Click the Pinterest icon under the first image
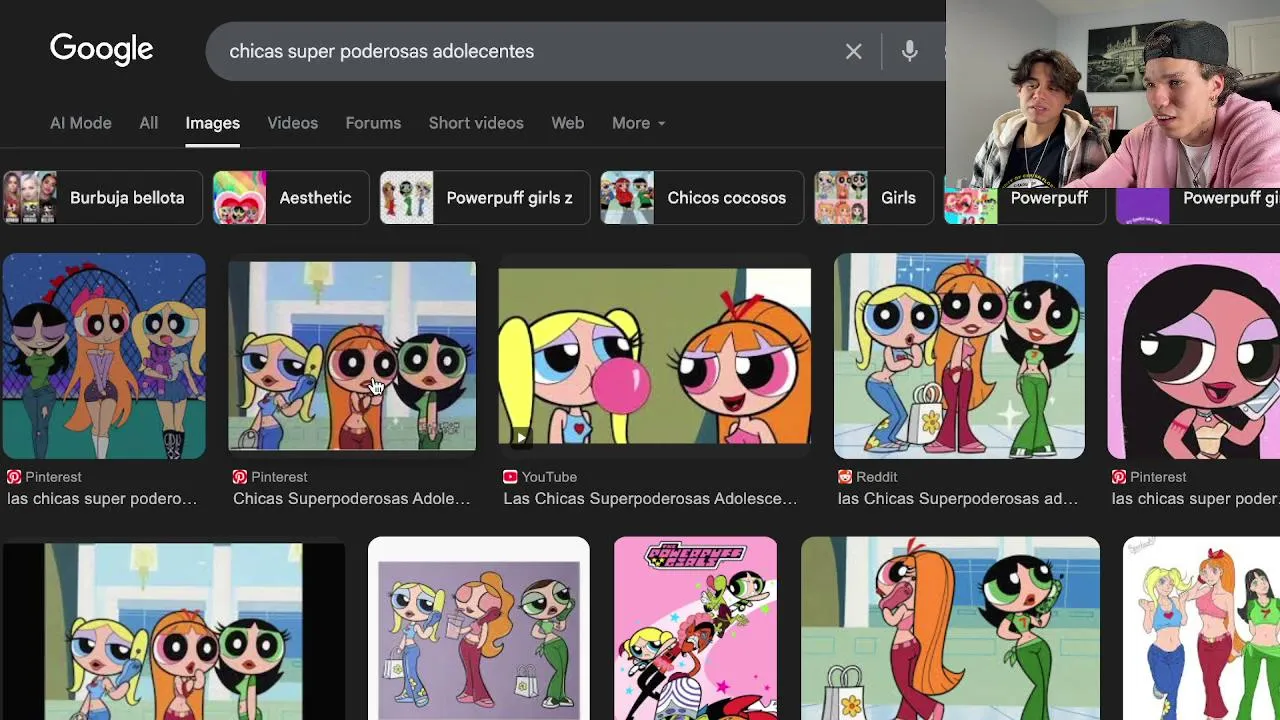 coord(14,477)
